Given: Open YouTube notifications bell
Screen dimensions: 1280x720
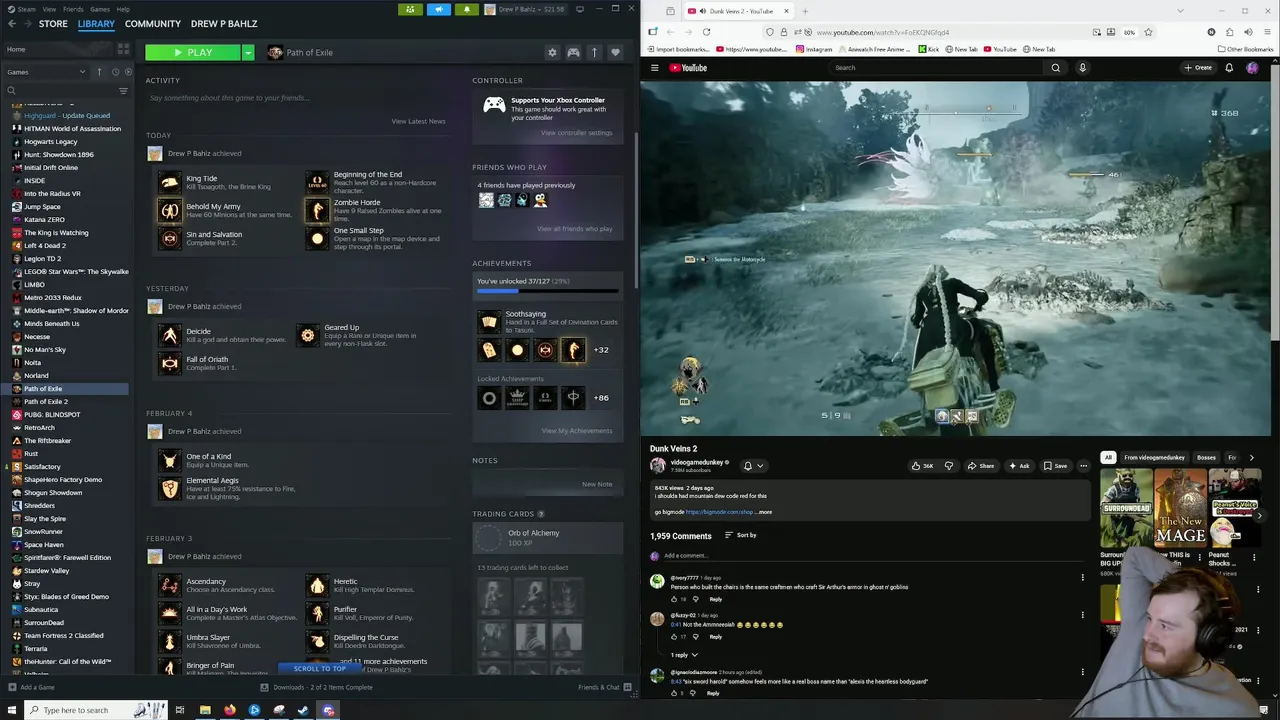Looking at the screenshot, I should 1229,68.
